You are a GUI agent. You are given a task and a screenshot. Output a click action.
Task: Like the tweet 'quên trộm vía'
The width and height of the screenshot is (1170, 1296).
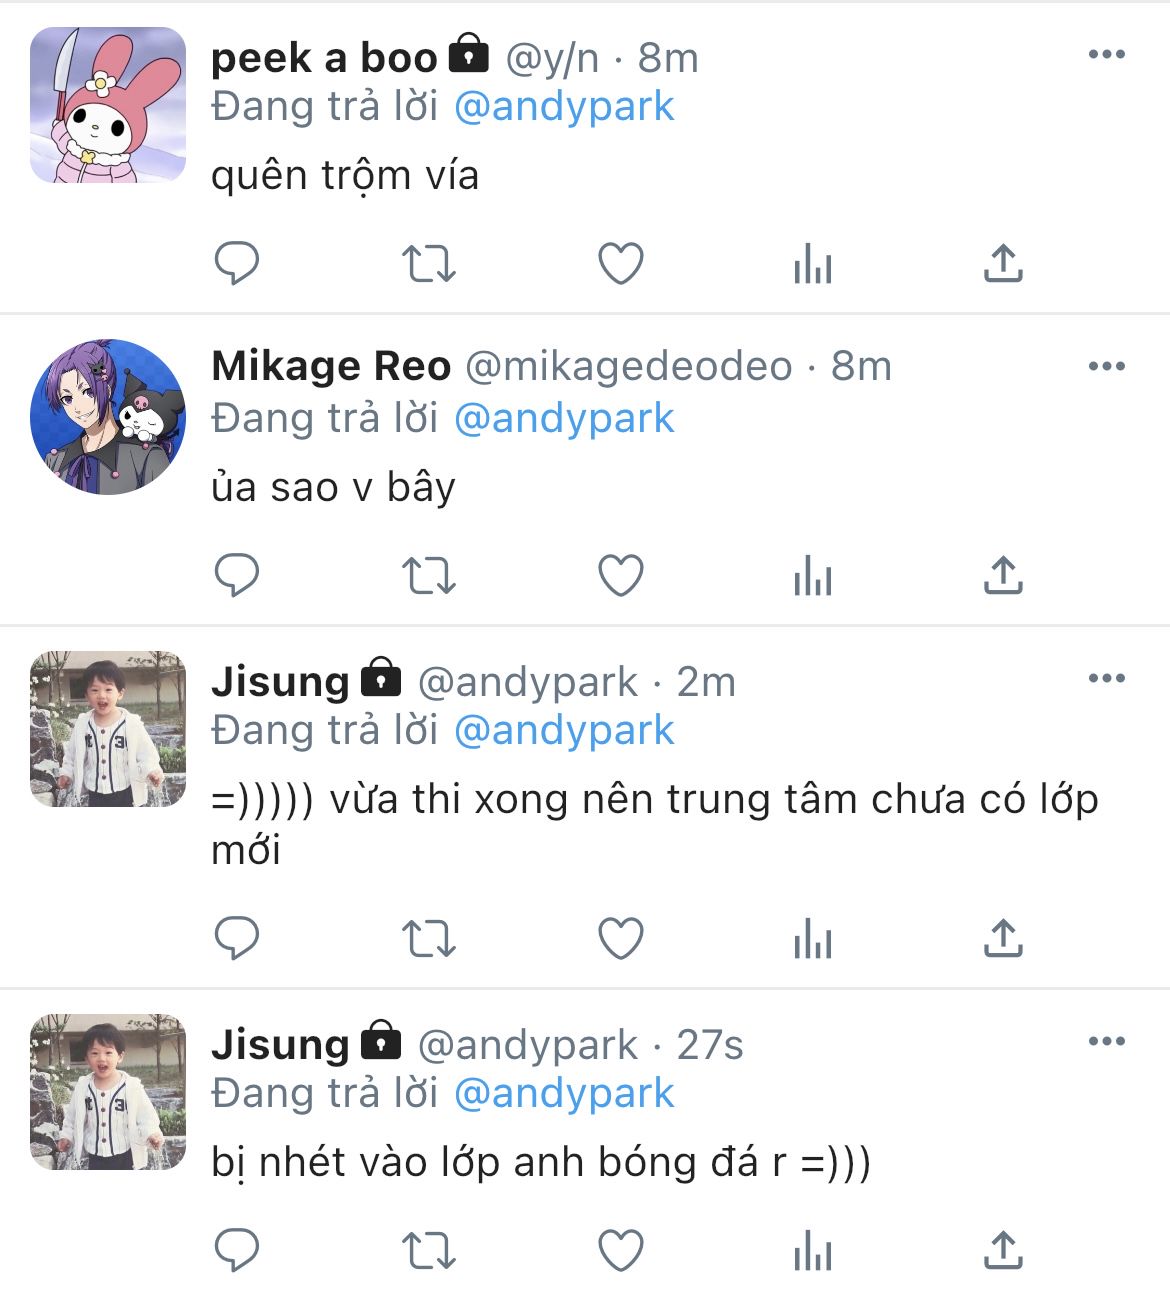[x=620, y=264]
